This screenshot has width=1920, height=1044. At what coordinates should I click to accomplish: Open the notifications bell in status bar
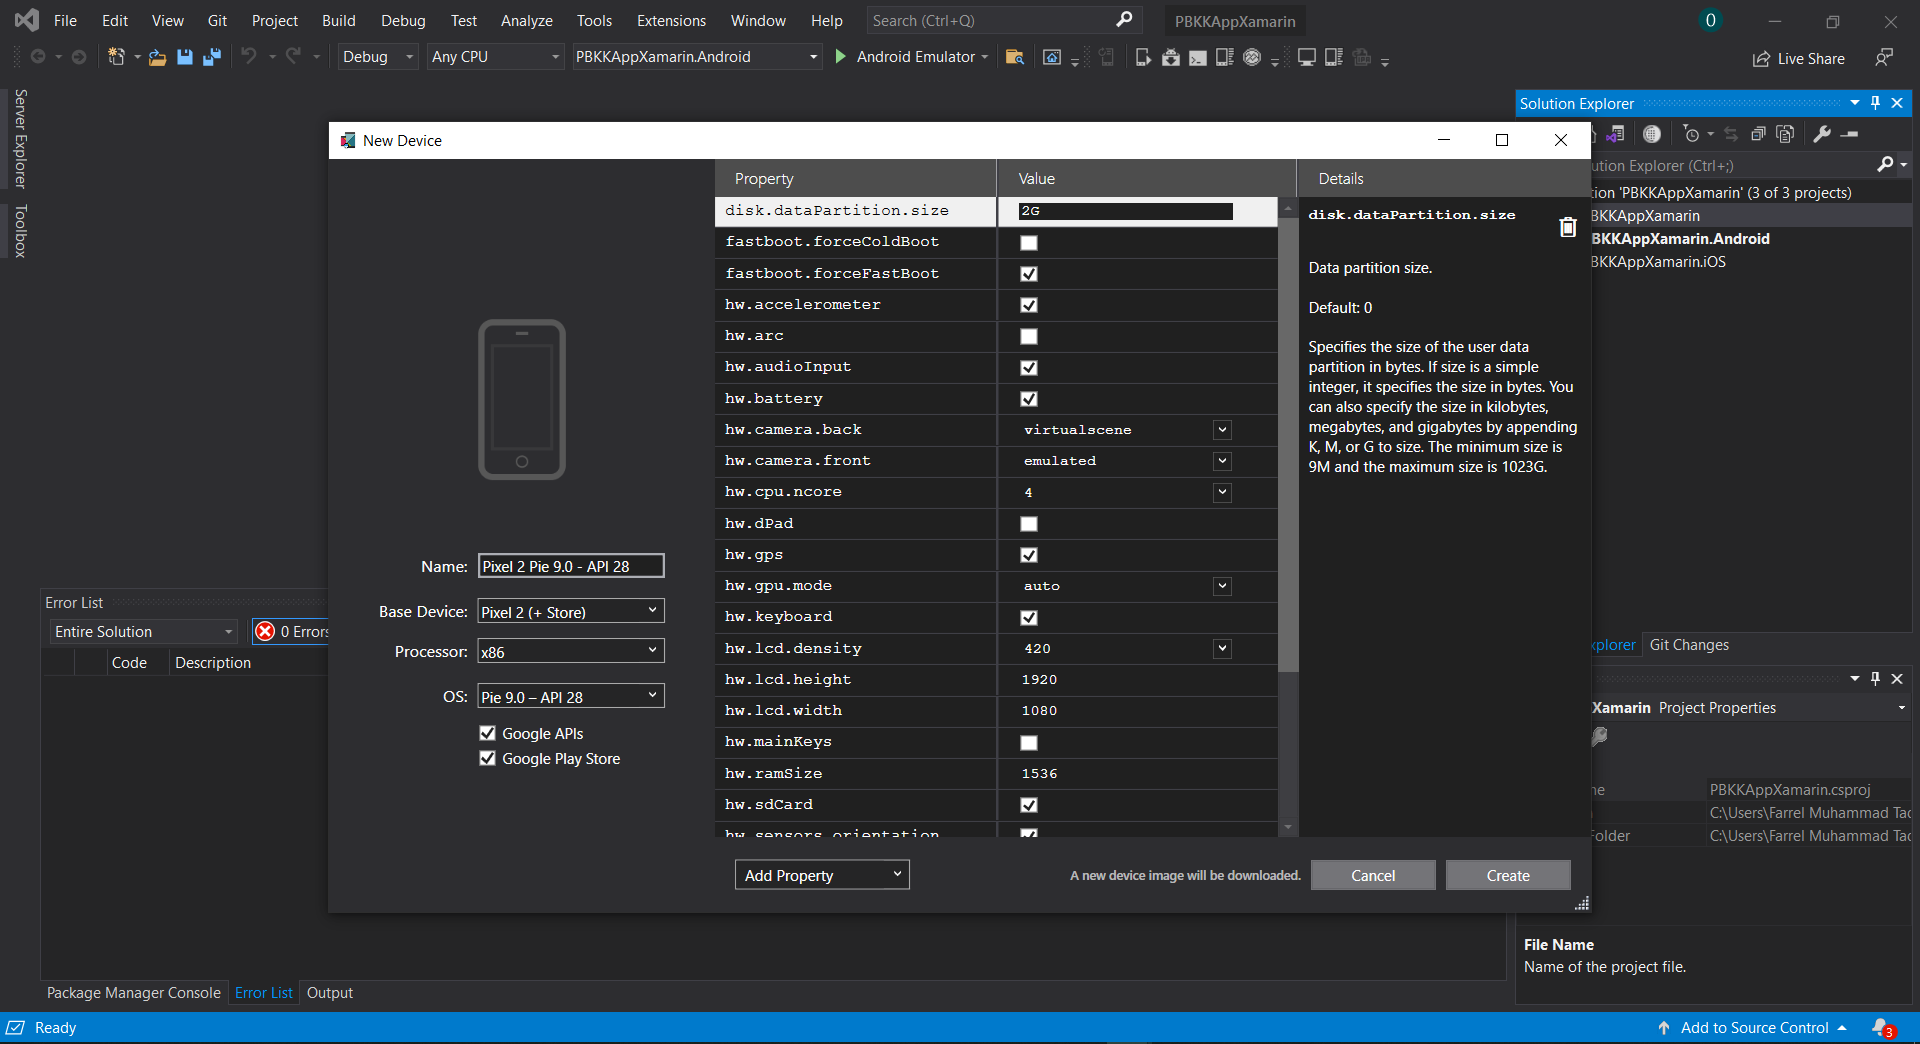[1882, 1027]
